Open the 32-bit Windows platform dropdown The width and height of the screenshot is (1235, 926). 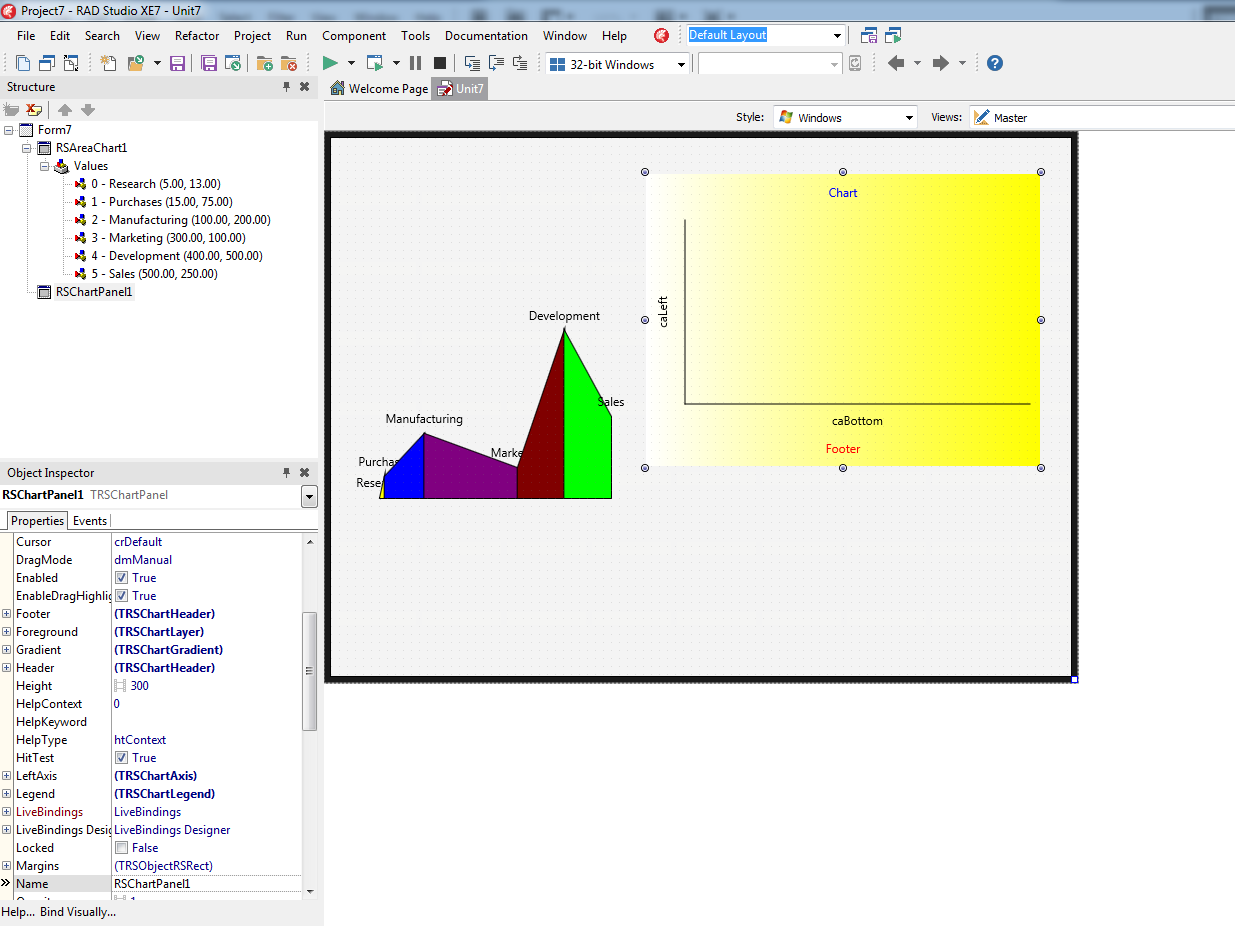(682, 65)
